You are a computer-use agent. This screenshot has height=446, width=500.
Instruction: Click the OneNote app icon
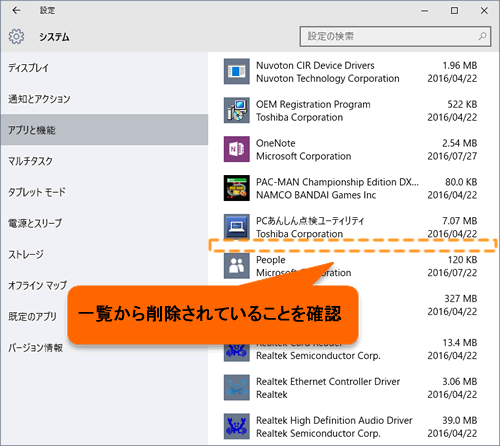(237, 149)
